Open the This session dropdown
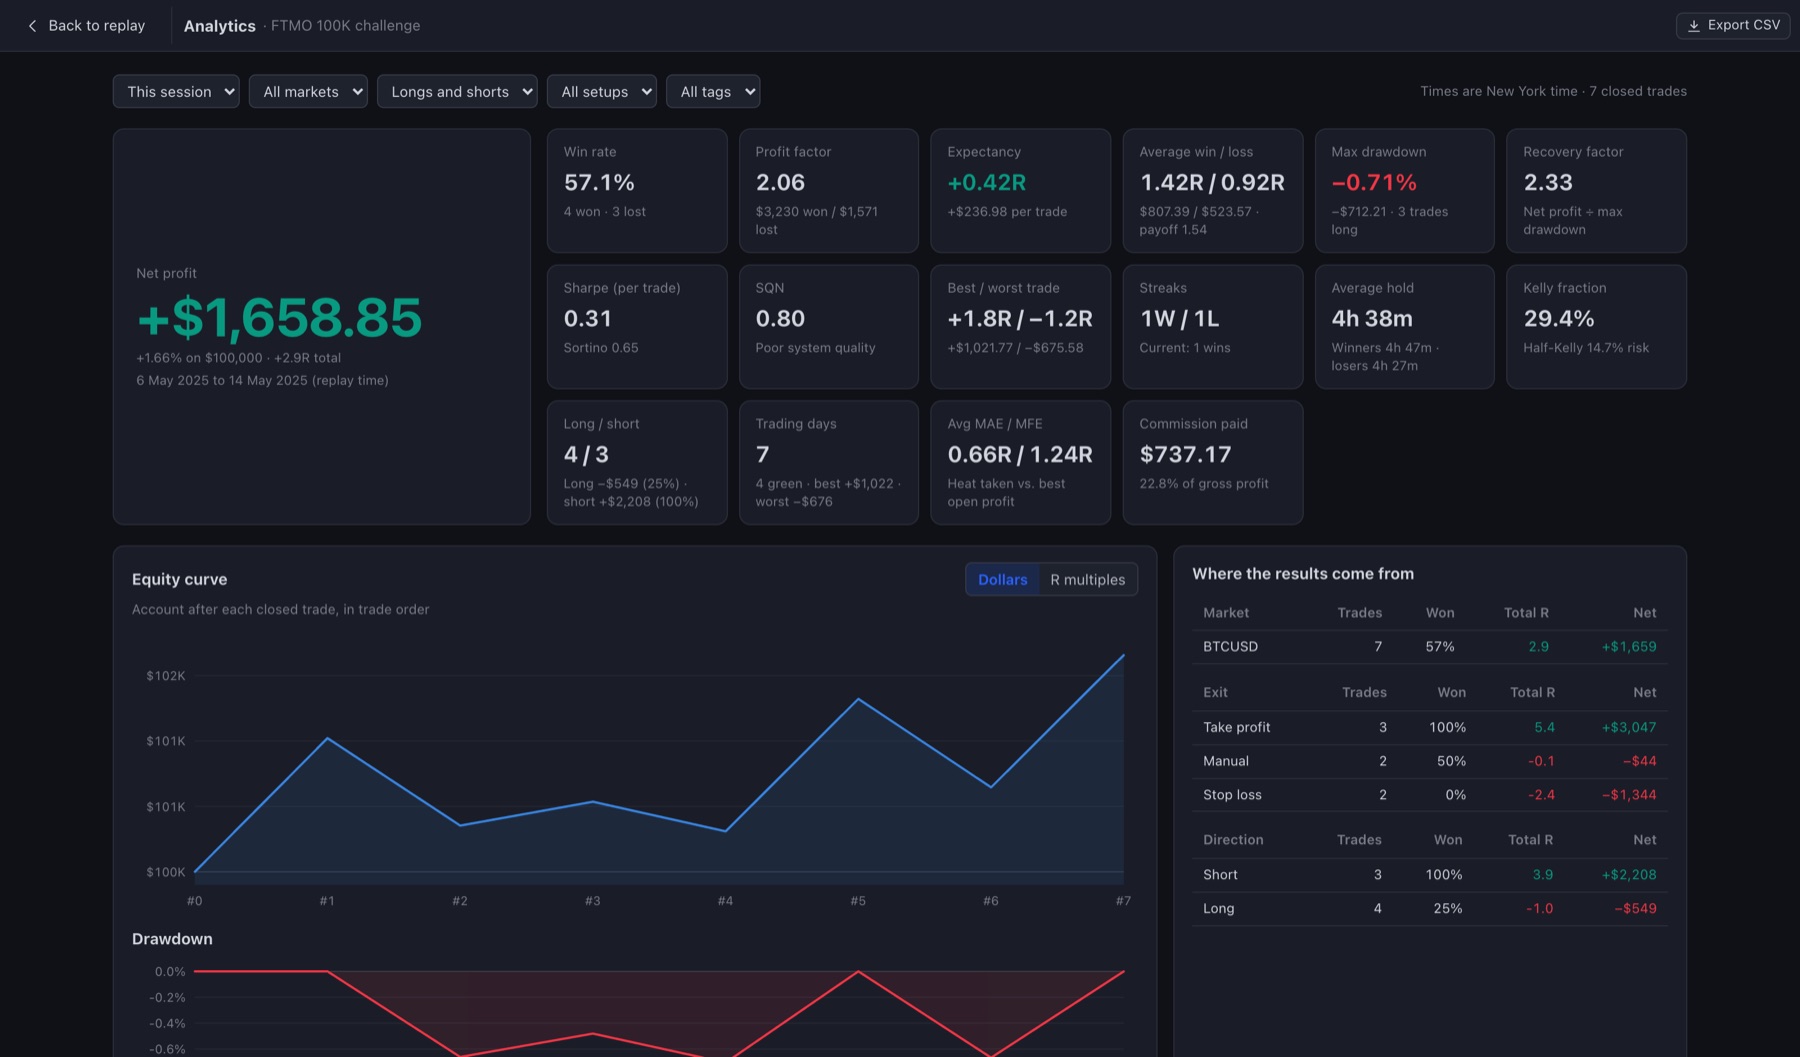Viewport: 1800px width, 1057px height. point(176,91)
